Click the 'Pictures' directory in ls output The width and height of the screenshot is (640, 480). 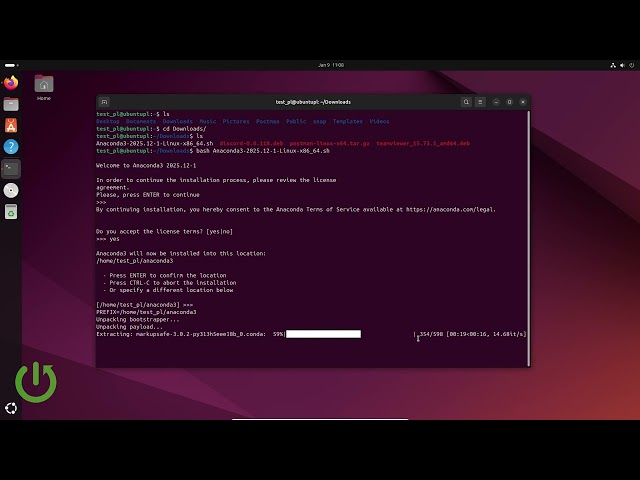(236, 121)
